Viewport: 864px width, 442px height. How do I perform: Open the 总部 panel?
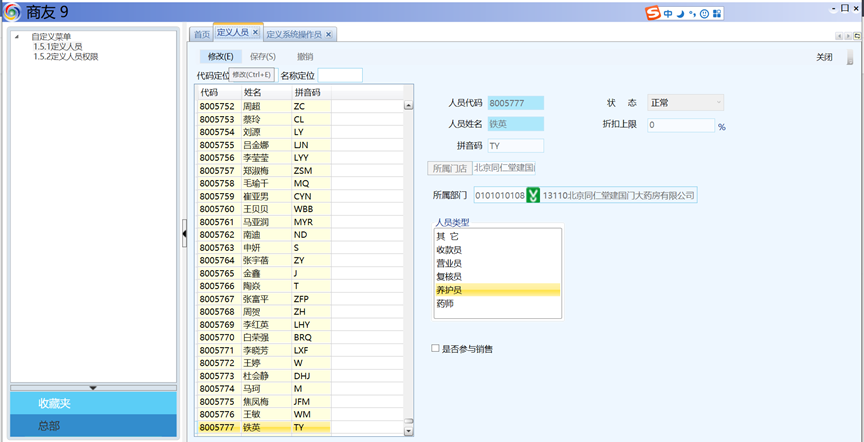click(93, 426)
